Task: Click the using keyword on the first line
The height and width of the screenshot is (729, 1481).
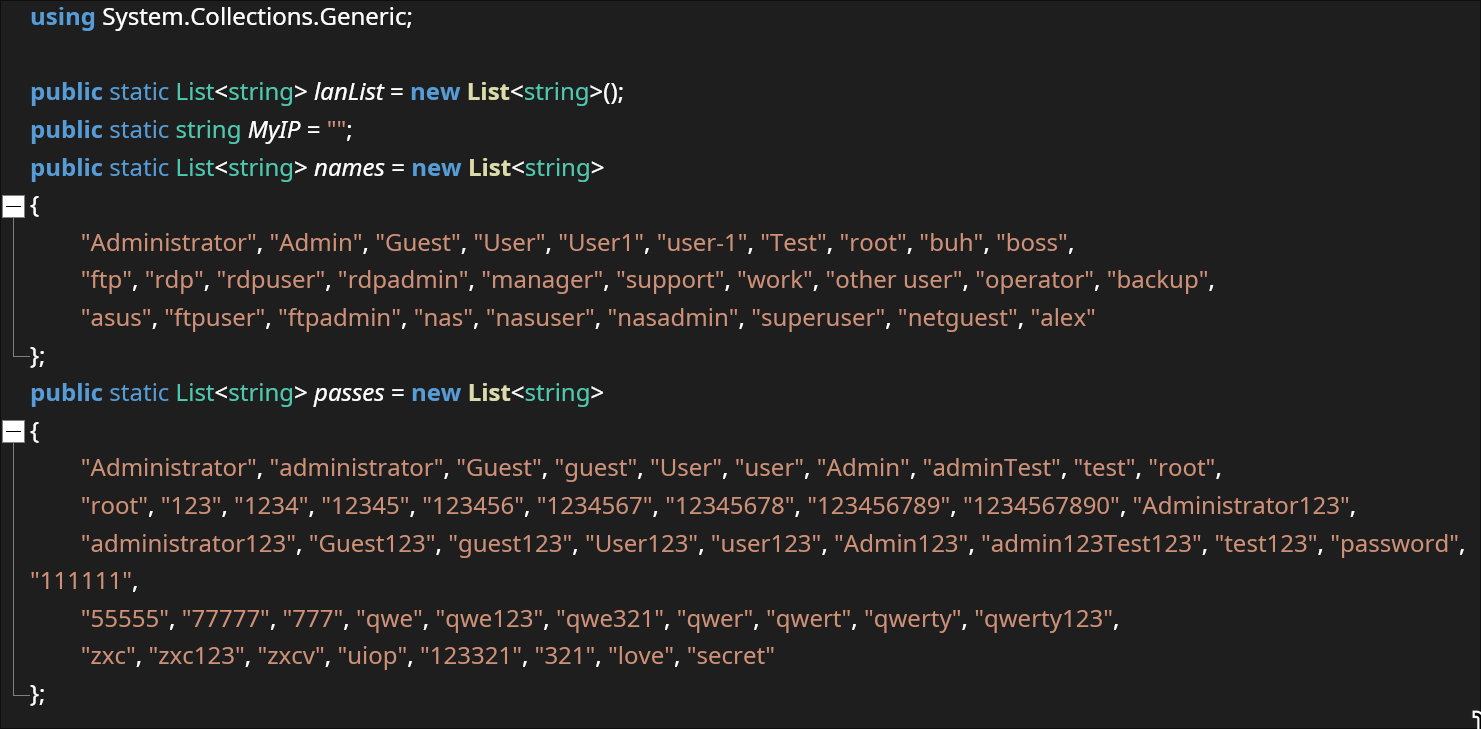Action: (62, 18)
